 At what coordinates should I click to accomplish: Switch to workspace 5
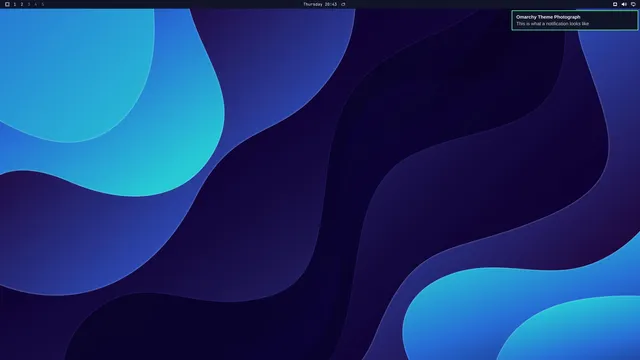(x=42, y=4)
